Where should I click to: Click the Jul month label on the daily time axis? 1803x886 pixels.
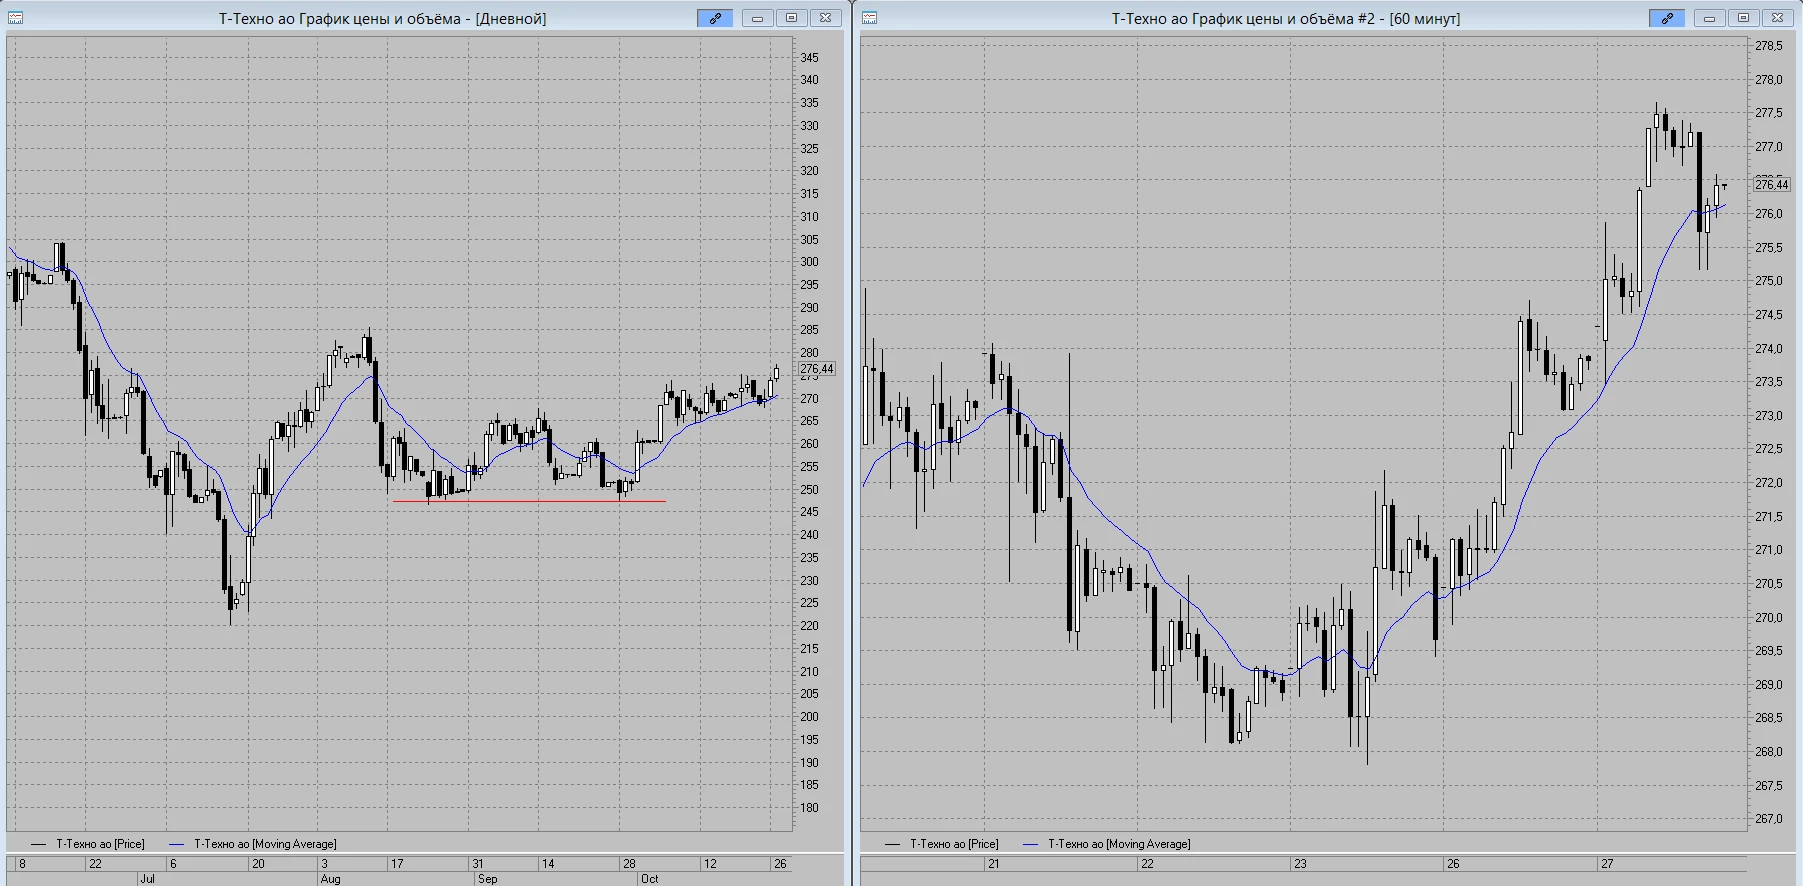click(147, 879)
